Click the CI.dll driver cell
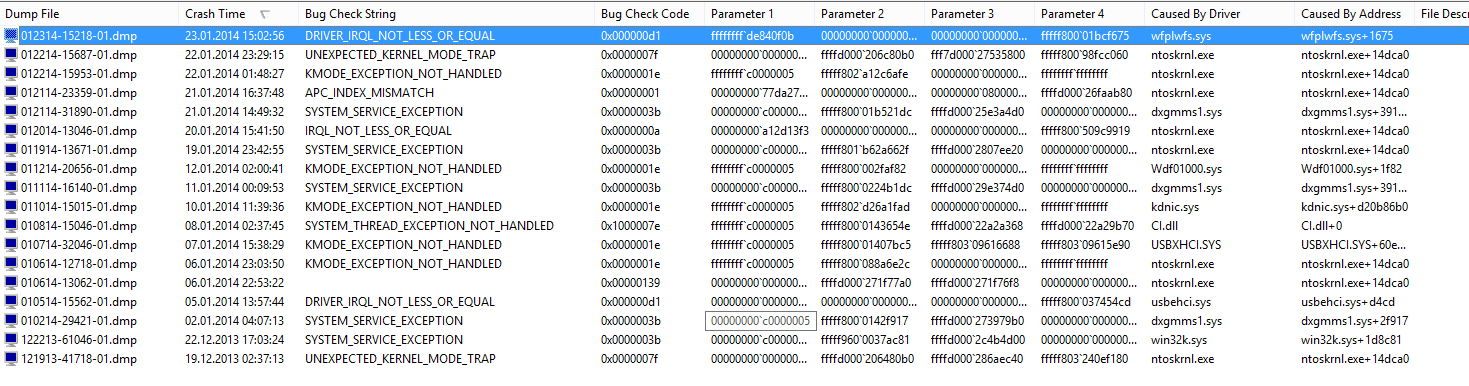 1166,225
